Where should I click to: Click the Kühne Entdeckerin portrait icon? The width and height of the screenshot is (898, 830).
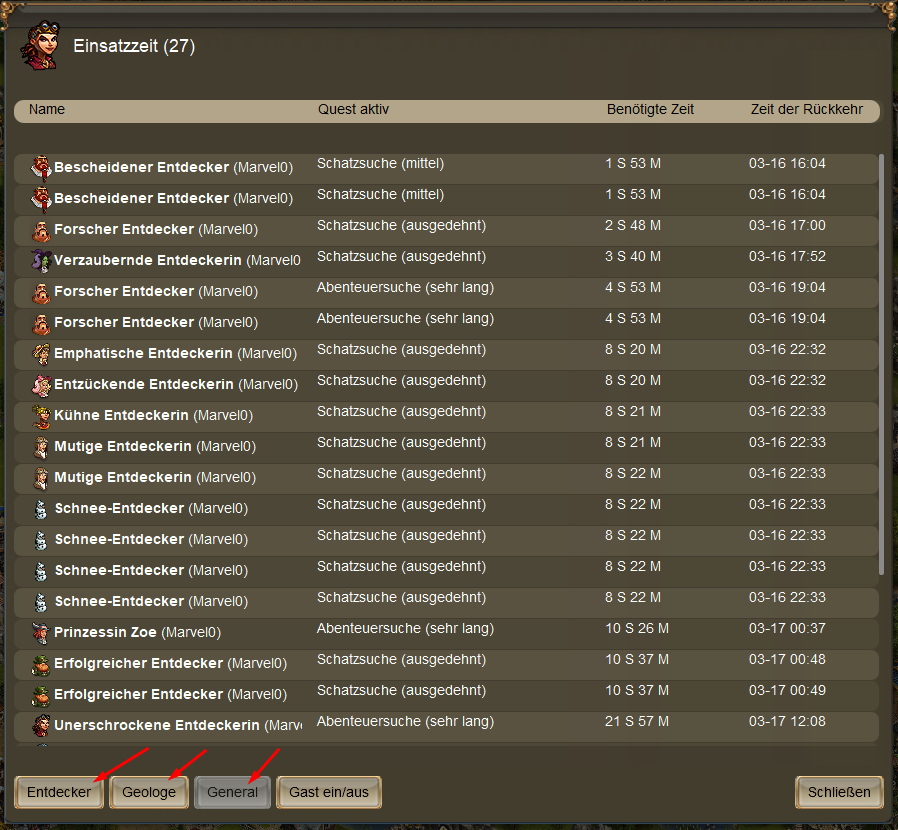coord(40,415)
